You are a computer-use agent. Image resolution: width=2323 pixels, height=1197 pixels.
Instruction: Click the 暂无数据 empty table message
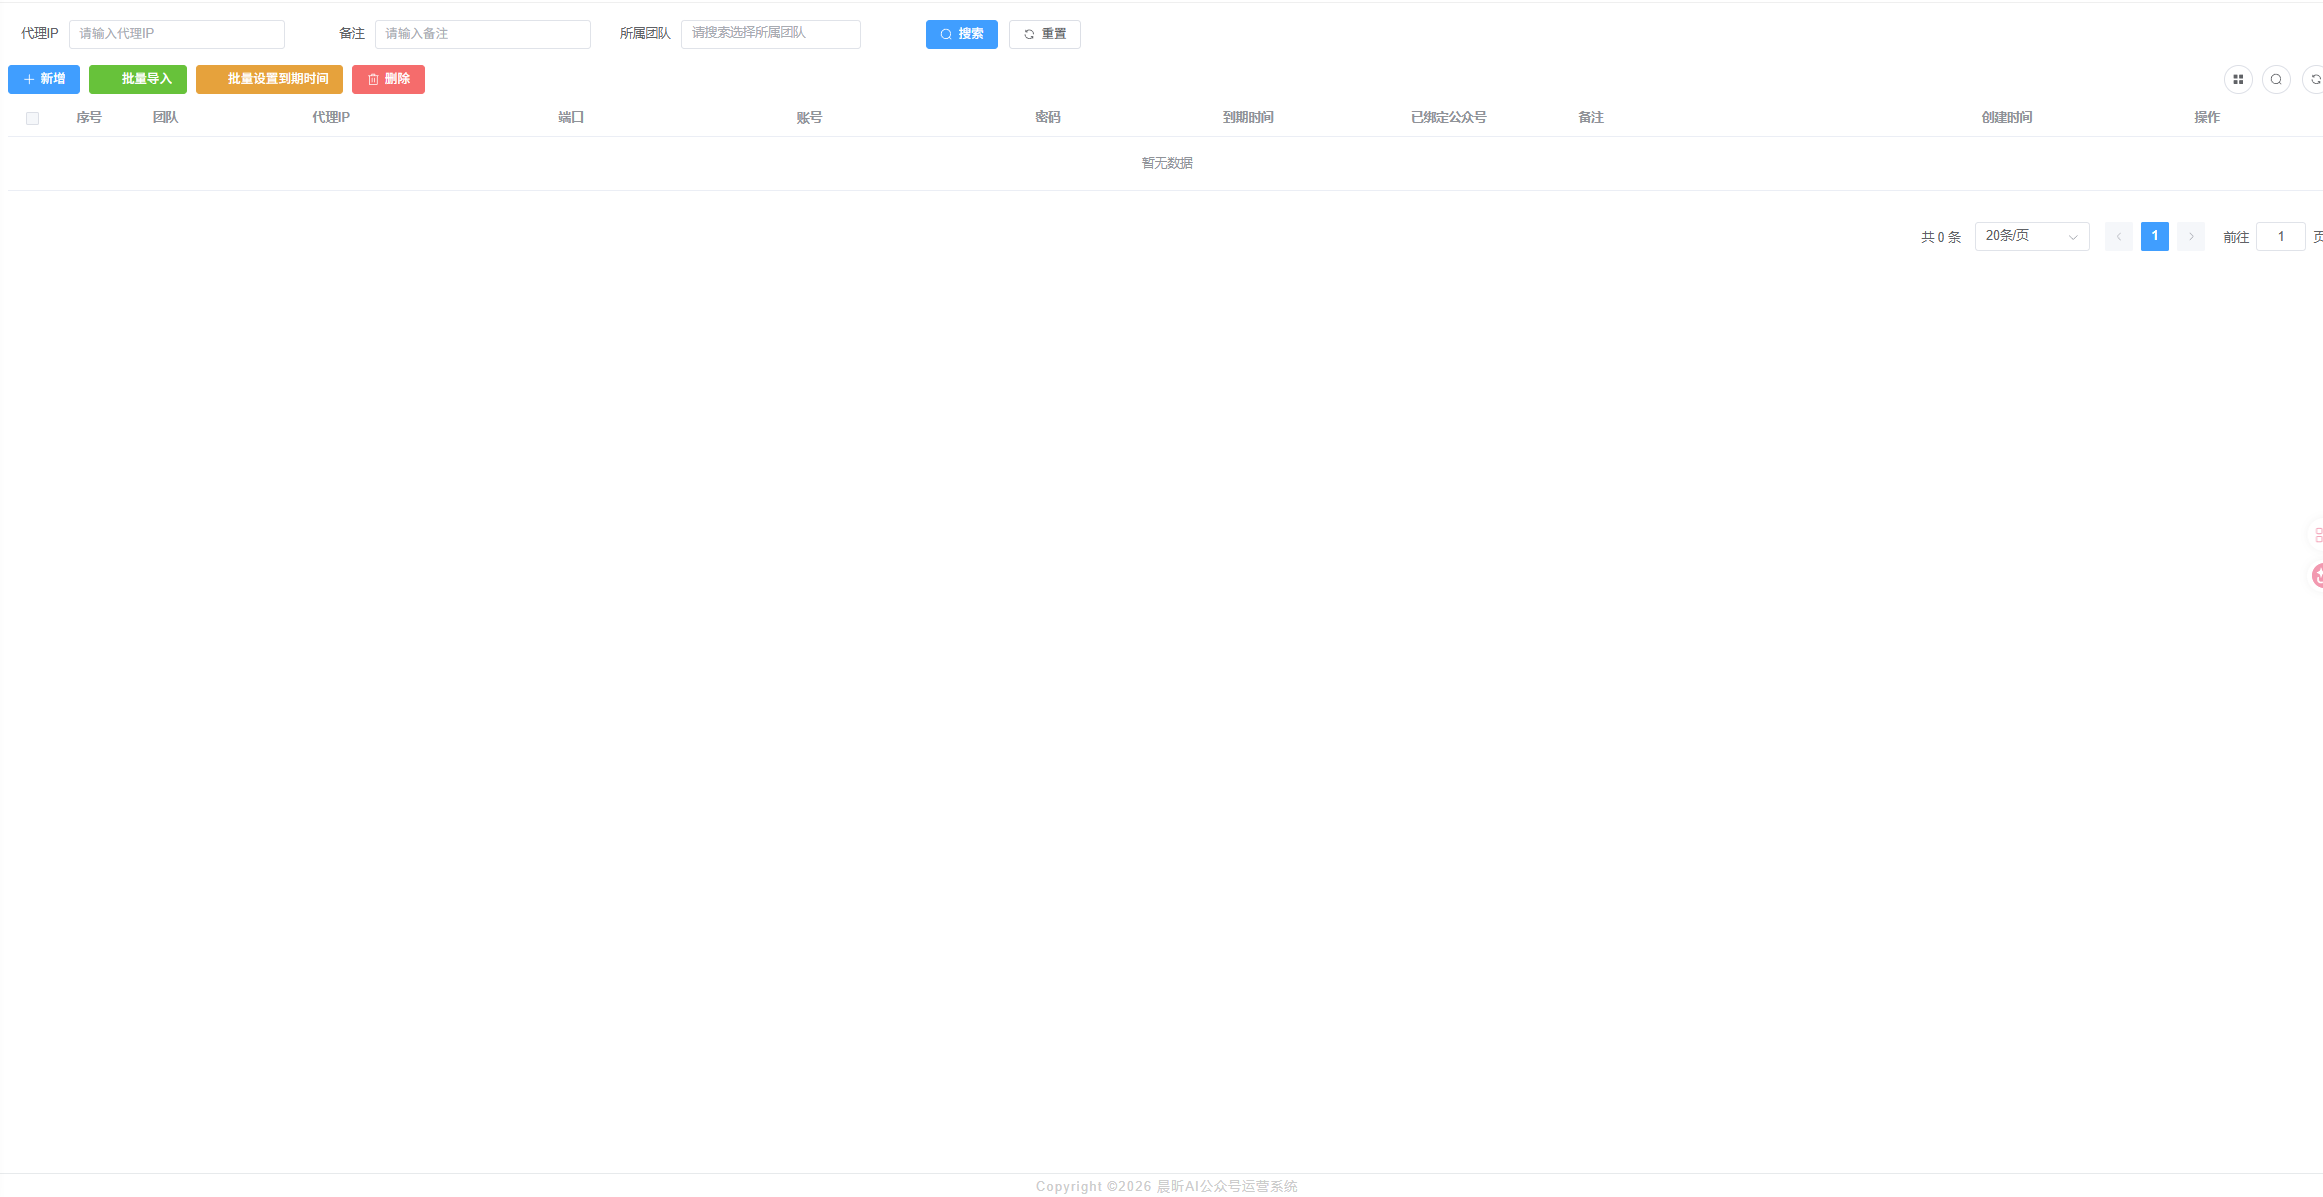pos(1167,163)
